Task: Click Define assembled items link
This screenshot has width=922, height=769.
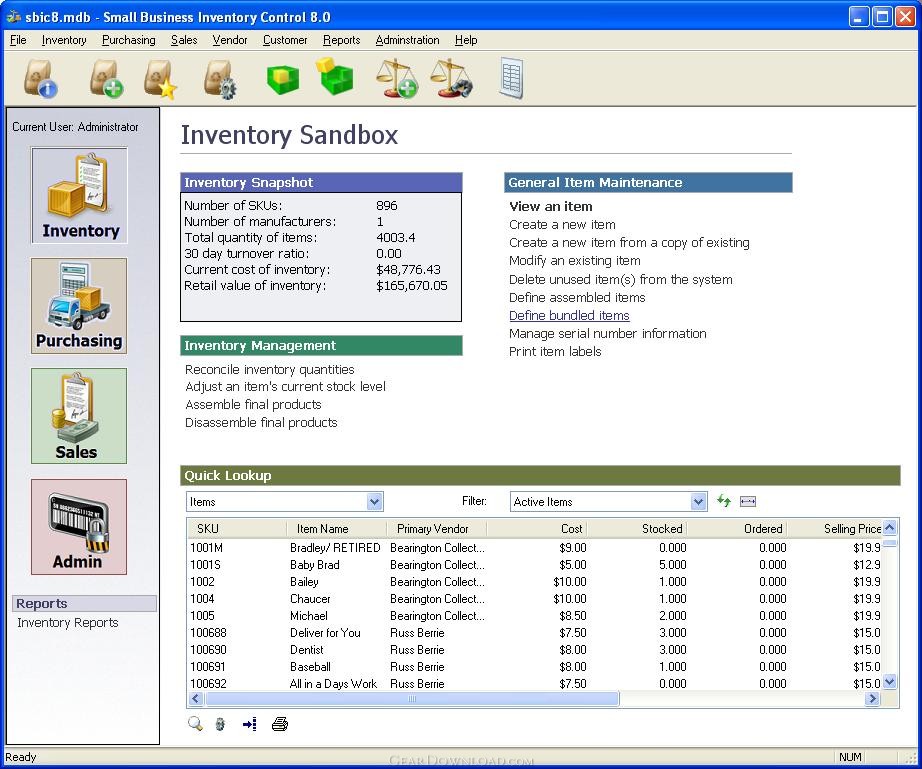Action: click(577, 297)
